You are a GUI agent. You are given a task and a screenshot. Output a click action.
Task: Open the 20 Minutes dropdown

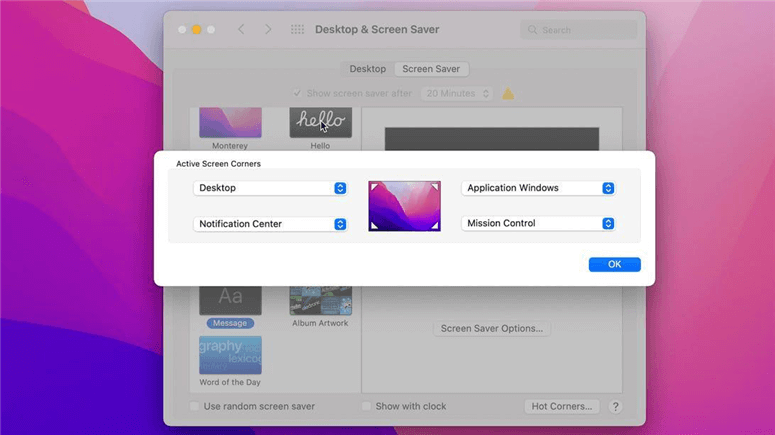tap(457, 93)
